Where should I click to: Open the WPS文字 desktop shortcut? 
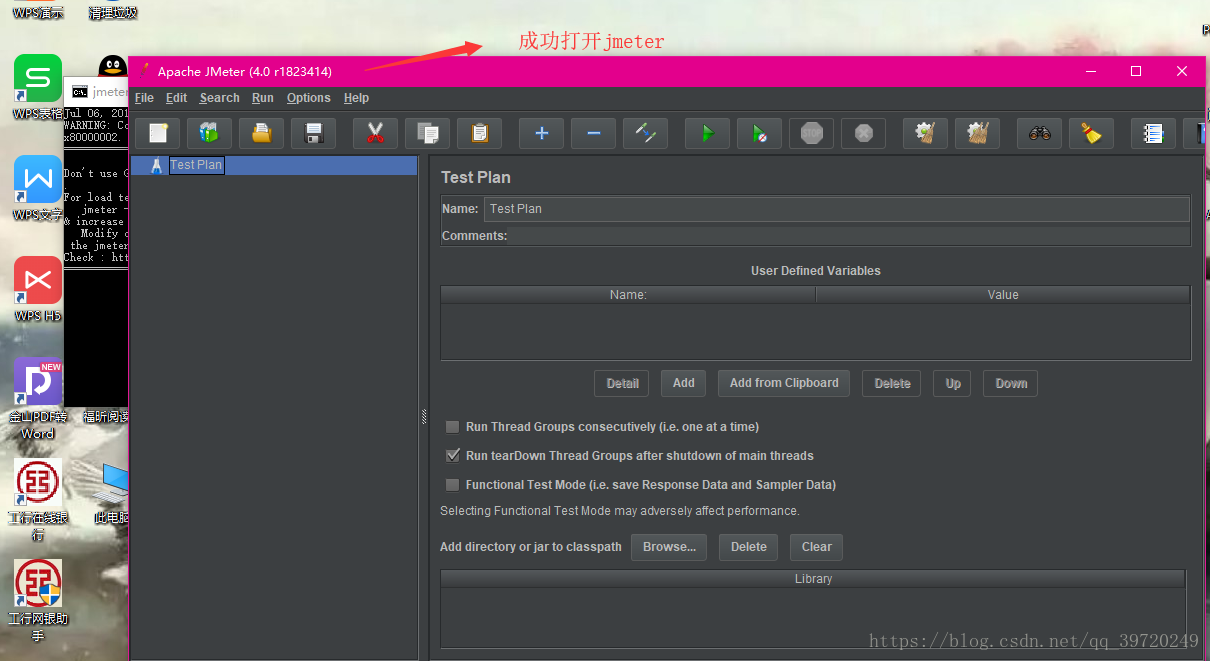[38, 188]
